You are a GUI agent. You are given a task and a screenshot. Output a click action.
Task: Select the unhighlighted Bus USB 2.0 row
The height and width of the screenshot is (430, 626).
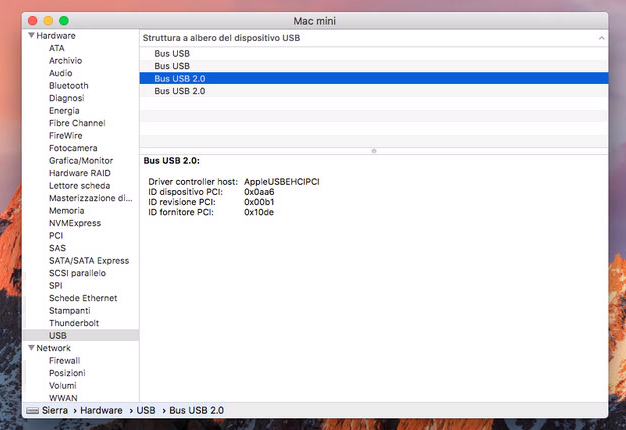[x=374, y=91]
